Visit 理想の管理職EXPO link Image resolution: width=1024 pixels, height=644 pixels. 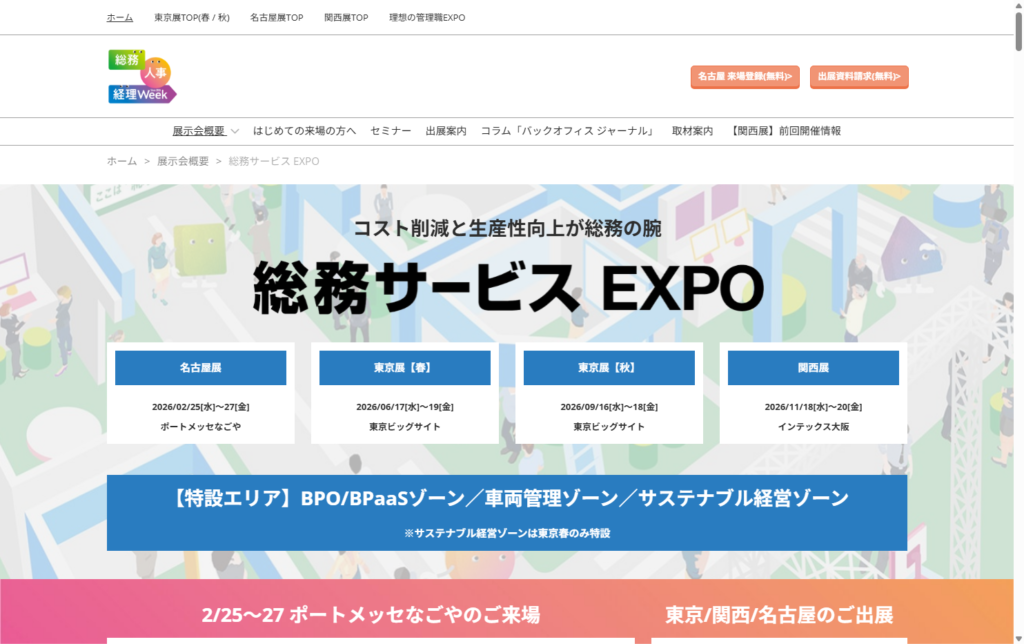tap(427, 18)
